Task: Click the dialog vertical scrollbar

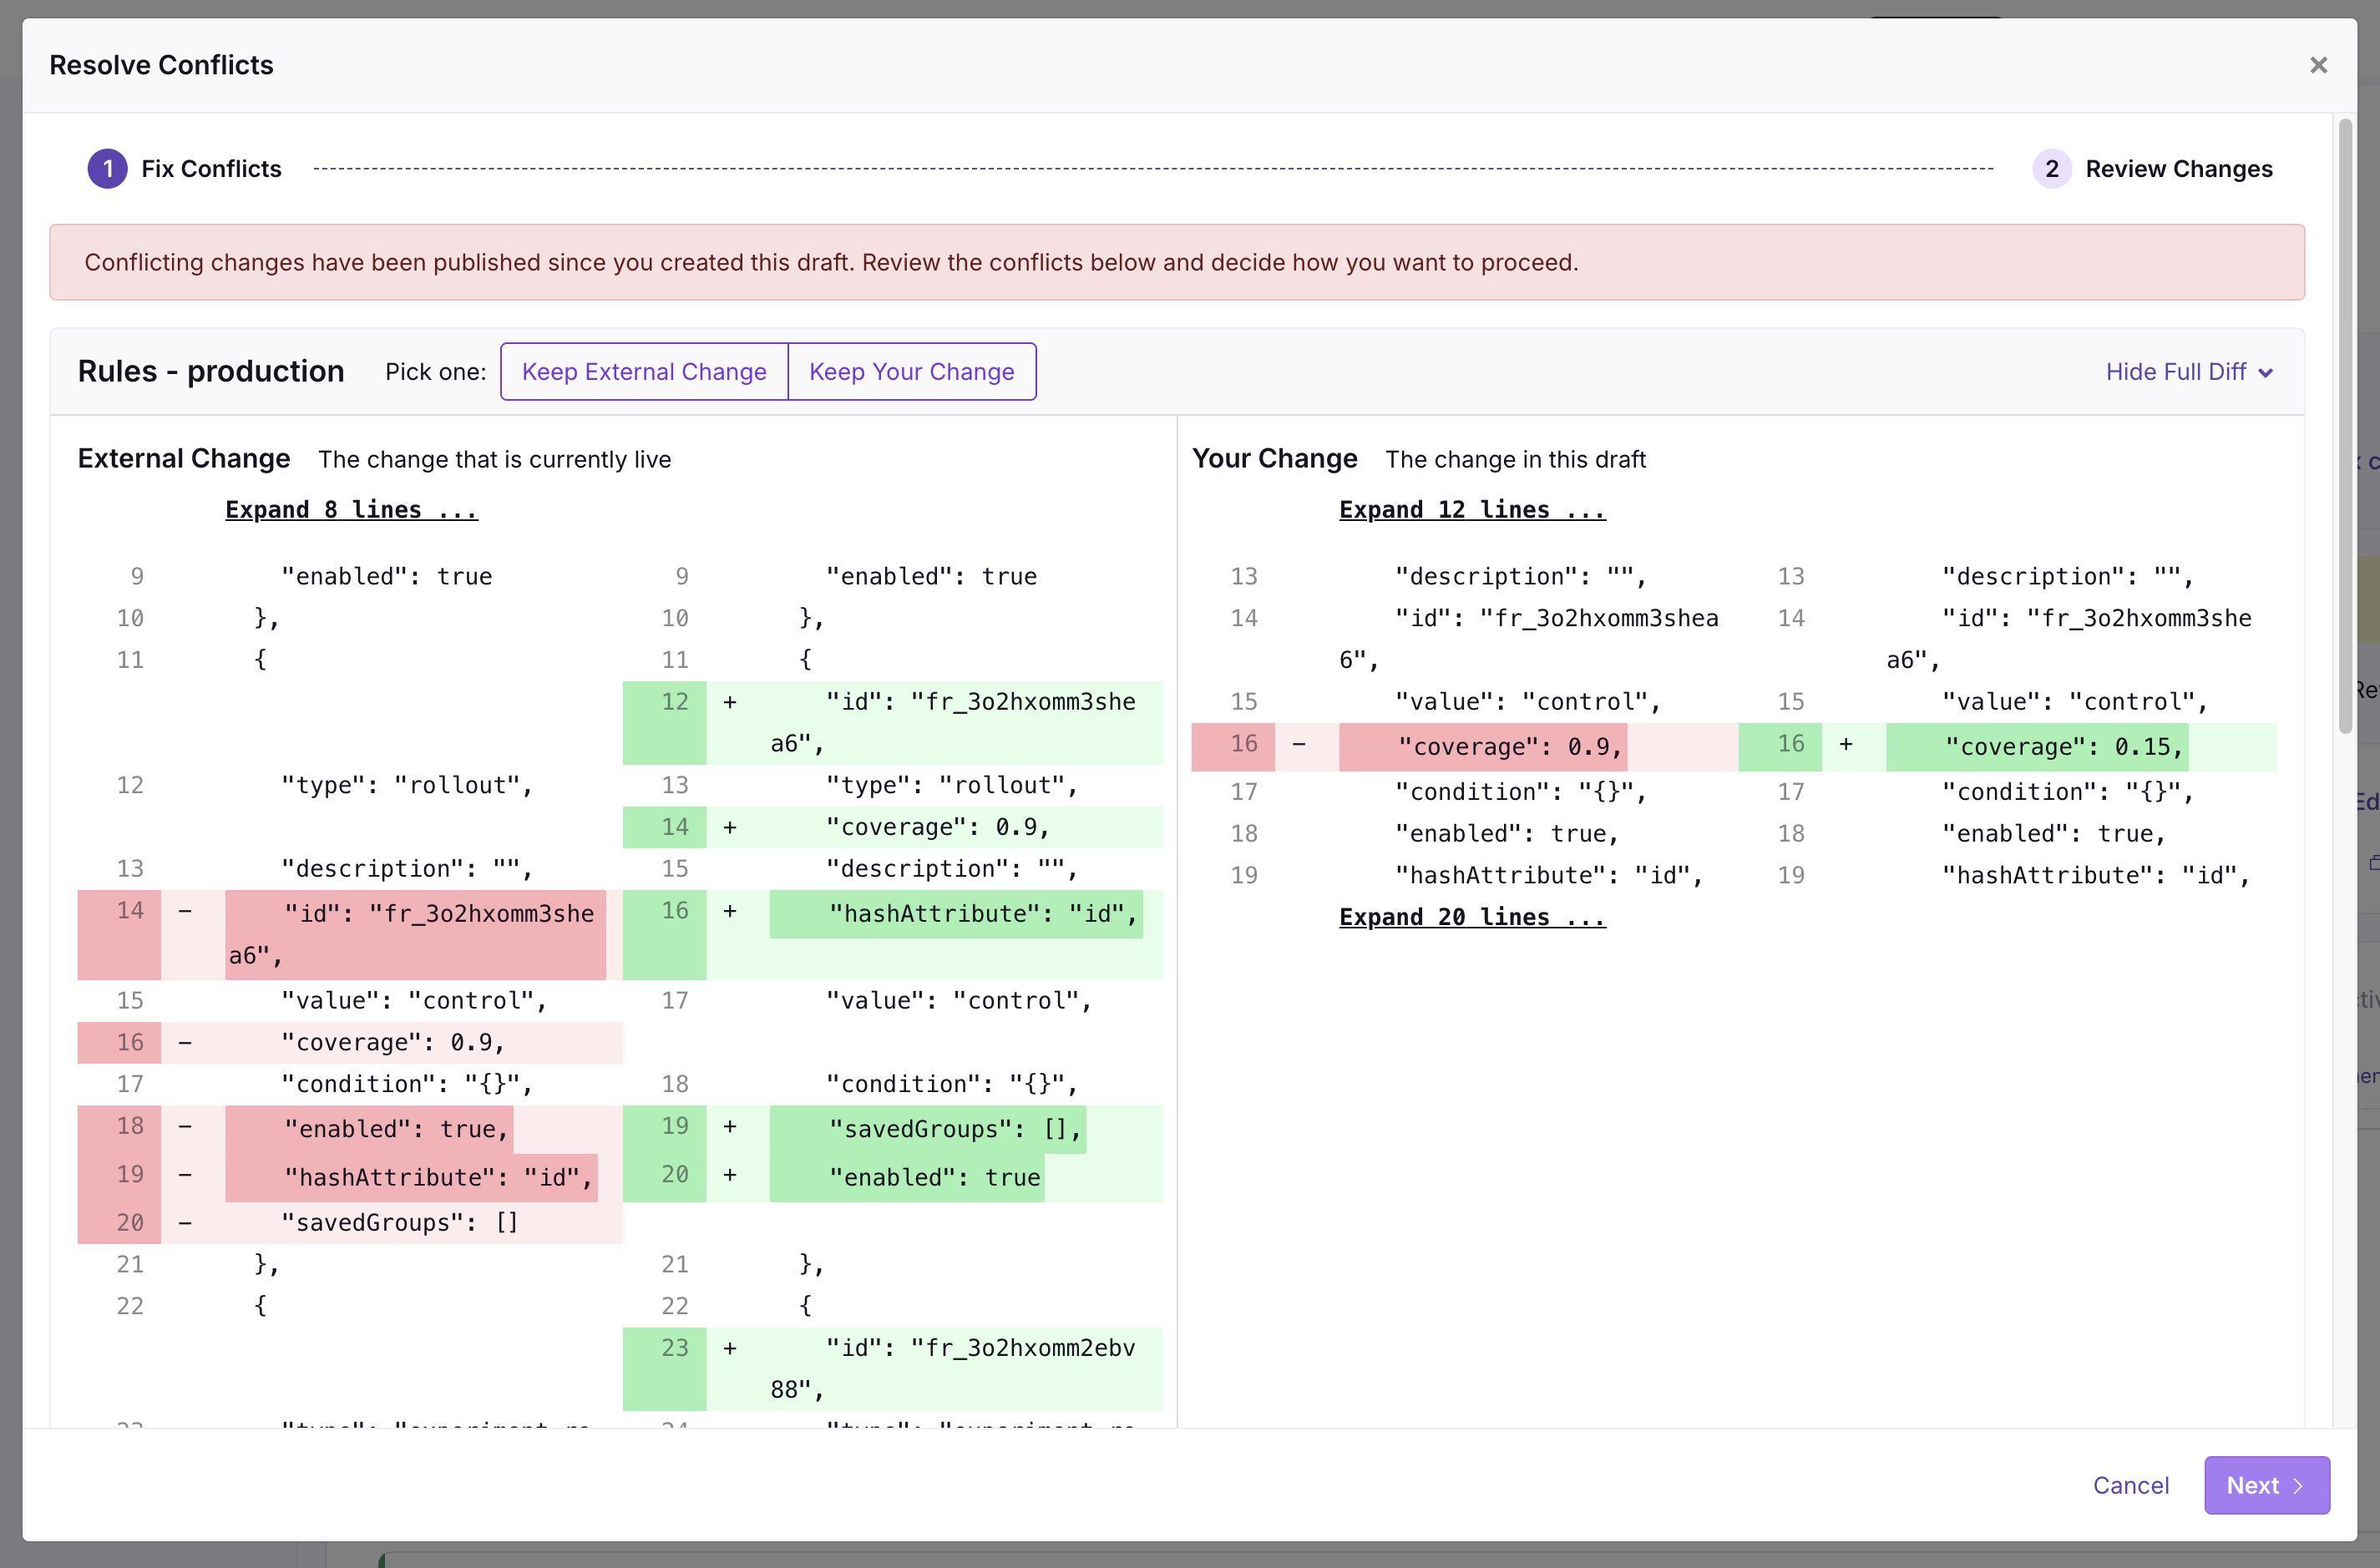Action: (x=2344, y=425)
